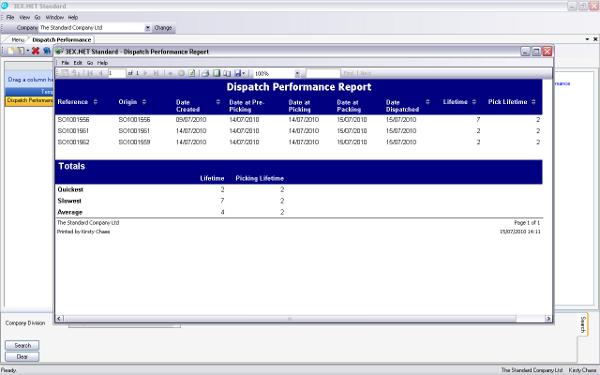Click the horizontal scrollbar thumb in report
The image size is (600, 375).
click(290, 318)
